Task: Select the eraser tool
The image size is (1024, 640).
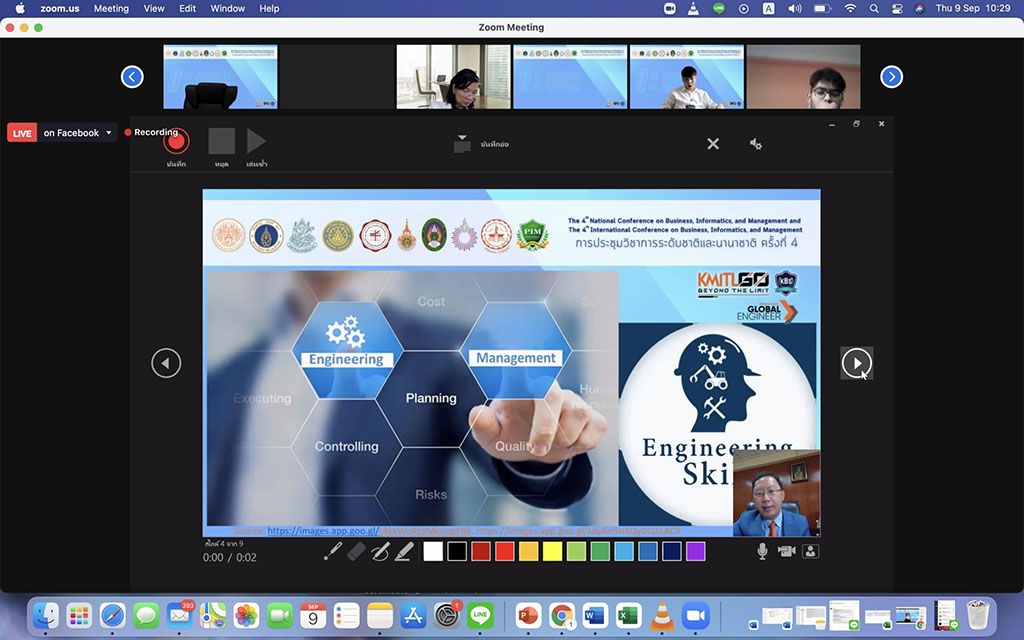Action: point(356,551)
